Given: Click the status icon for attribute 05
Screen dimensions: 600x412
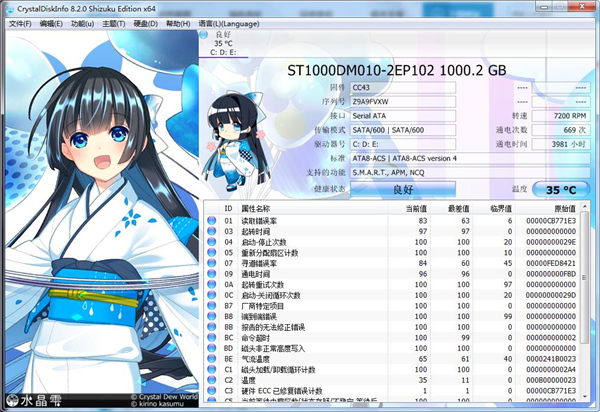Looking at the screenshot, I should tap(212, 252).
